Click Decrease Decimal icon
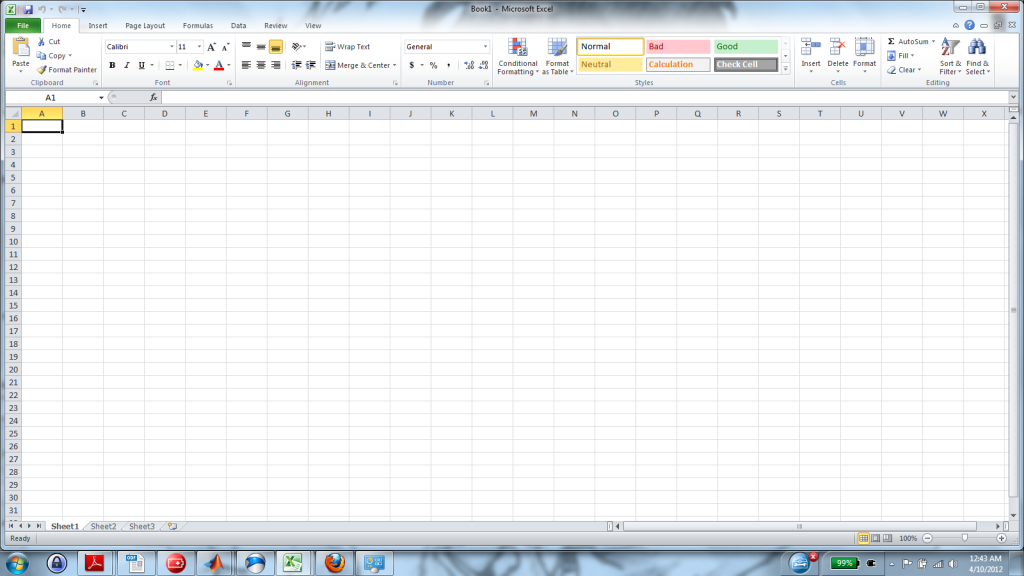1024x576 pixels. coord(483,65)
